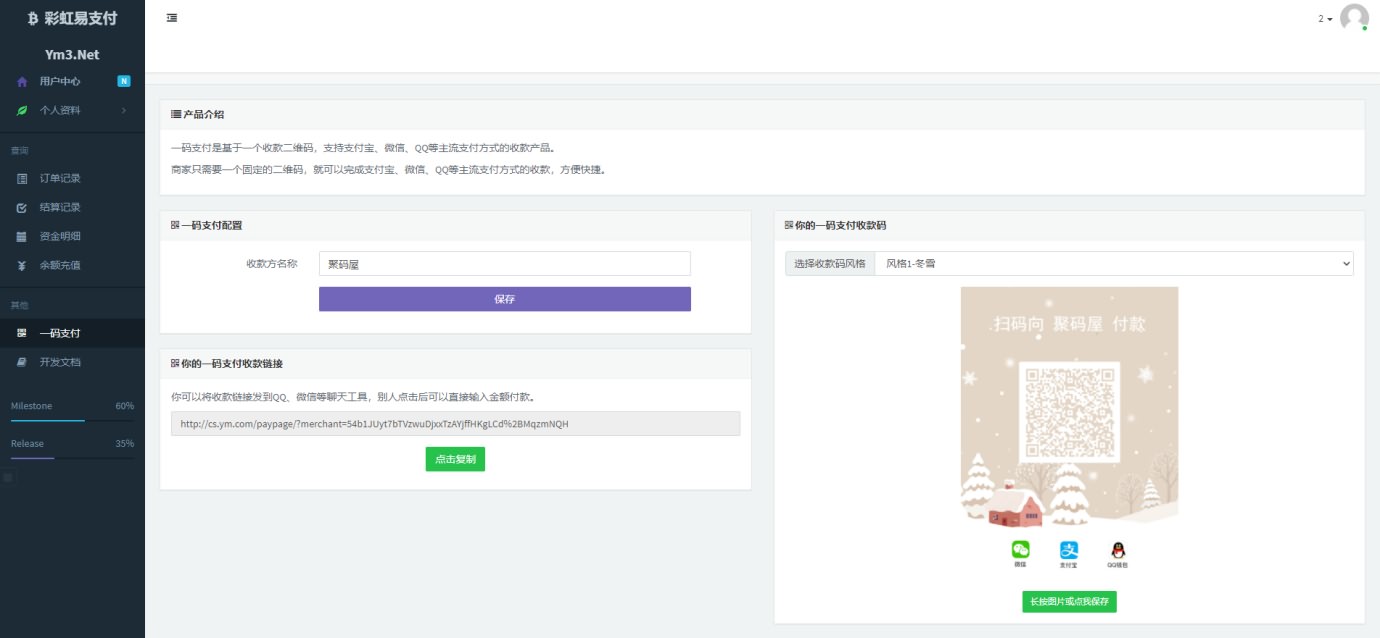
Task: Click the Alipay icon under the QR poster
Action: point(1069,549)
